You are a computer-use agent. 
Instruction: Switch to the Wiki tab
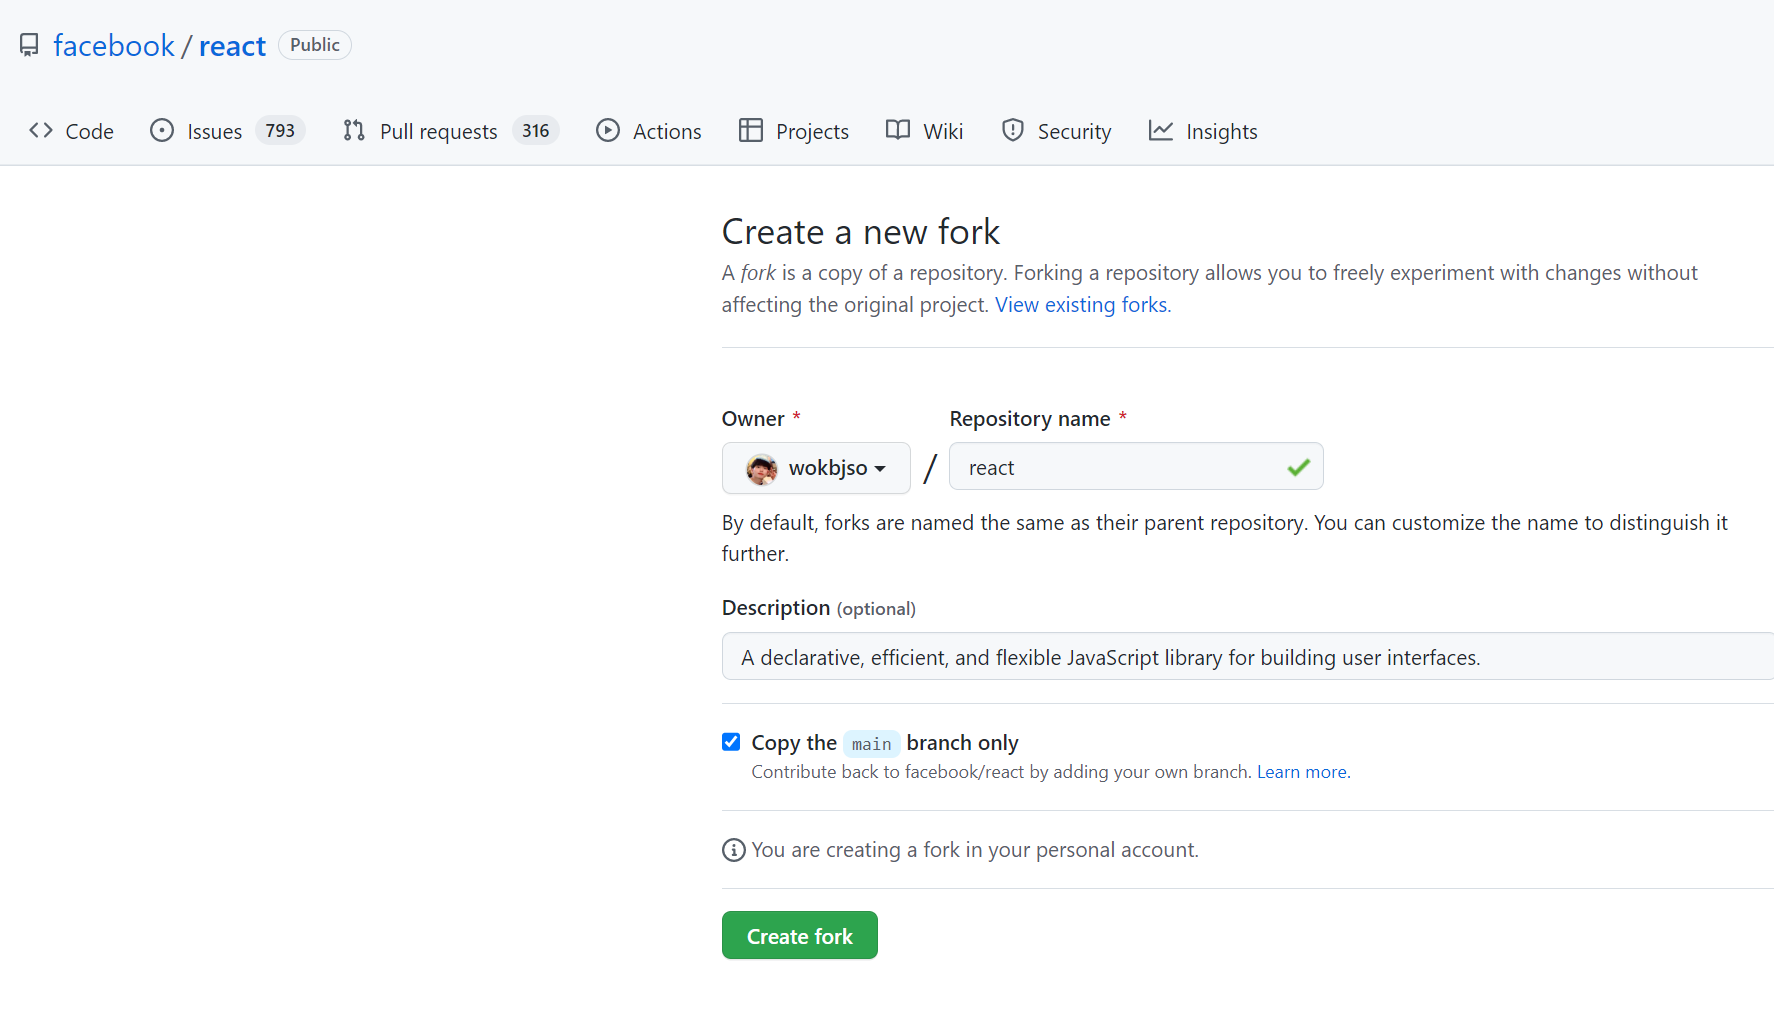[925, 131]
